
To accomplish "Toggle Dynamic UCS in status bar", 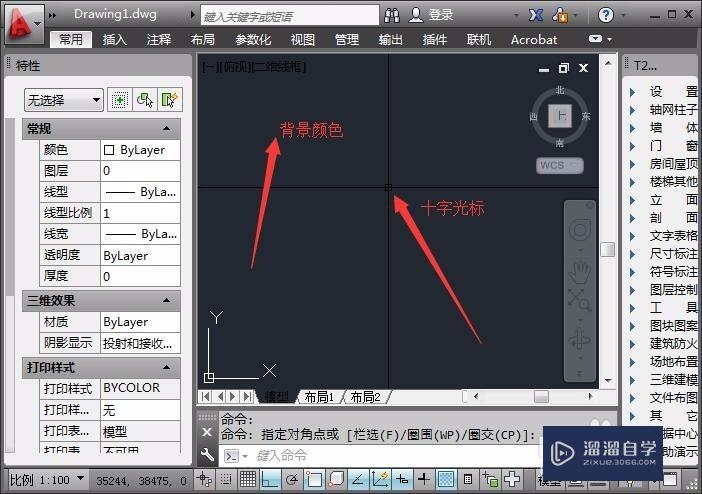I will (380, 480).
